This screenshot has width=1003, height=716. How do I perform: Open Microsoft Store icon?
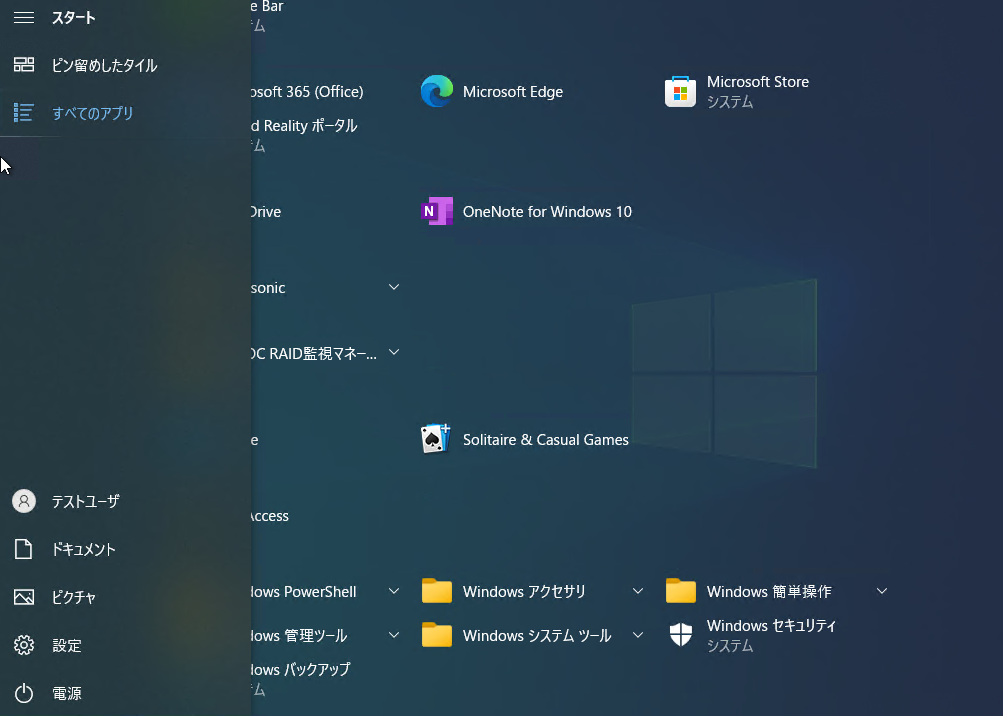coord(680,91)
